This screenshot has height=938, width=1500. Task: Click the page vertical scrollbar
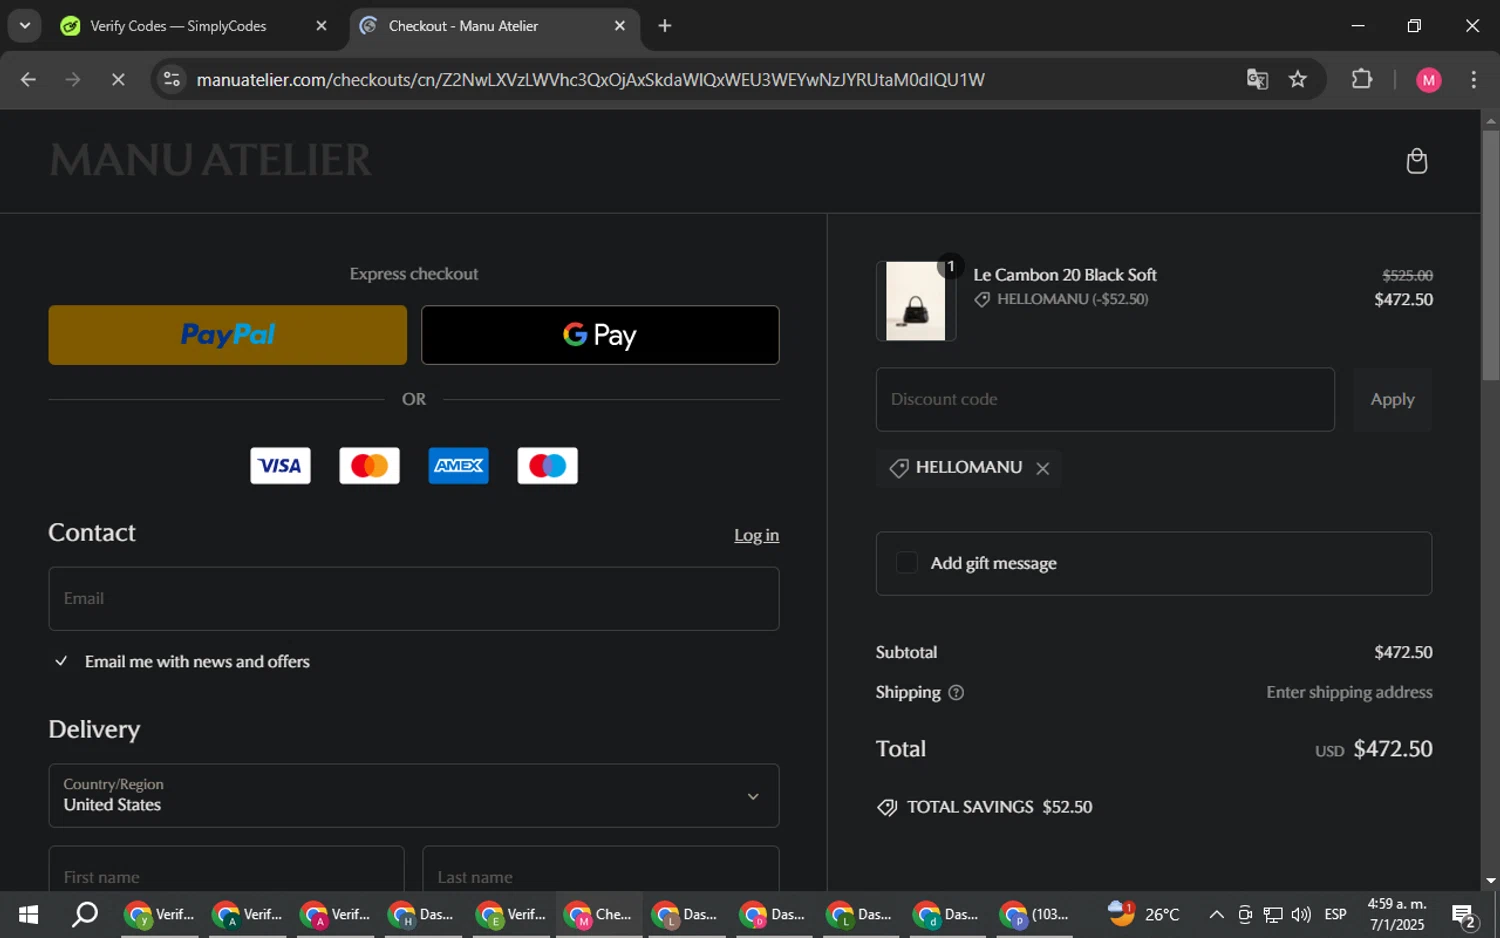coord(1490,255)
